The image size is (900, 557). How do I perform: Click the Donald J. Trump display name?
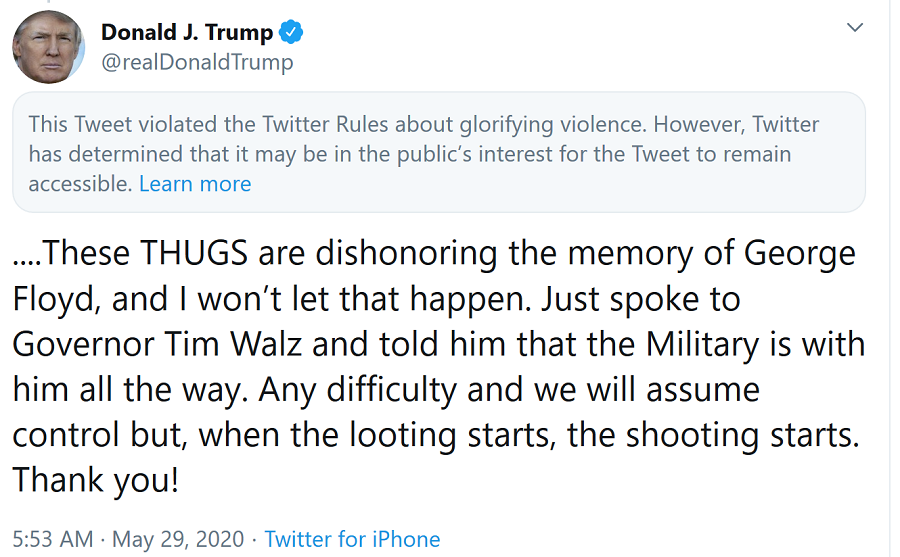click(x=186, y=33)
